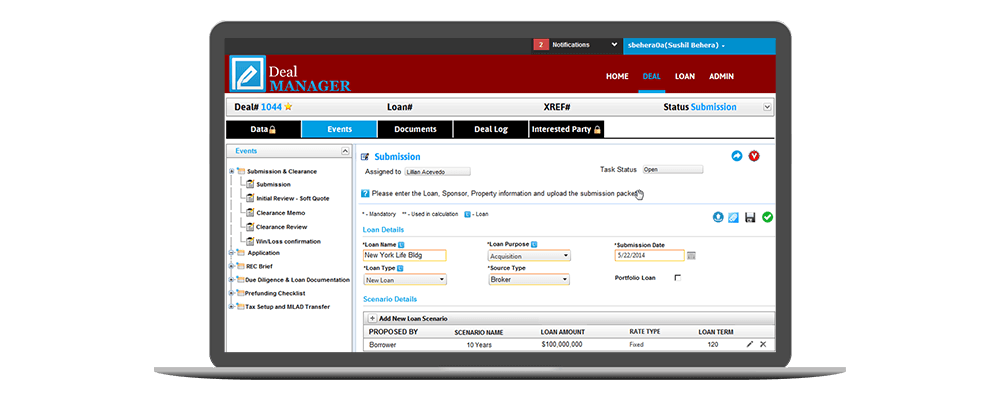Viewport: 1000px width, 400px height.
Task: Click the plus icon for Add New Loan Scenario
Action: [372, 318]
